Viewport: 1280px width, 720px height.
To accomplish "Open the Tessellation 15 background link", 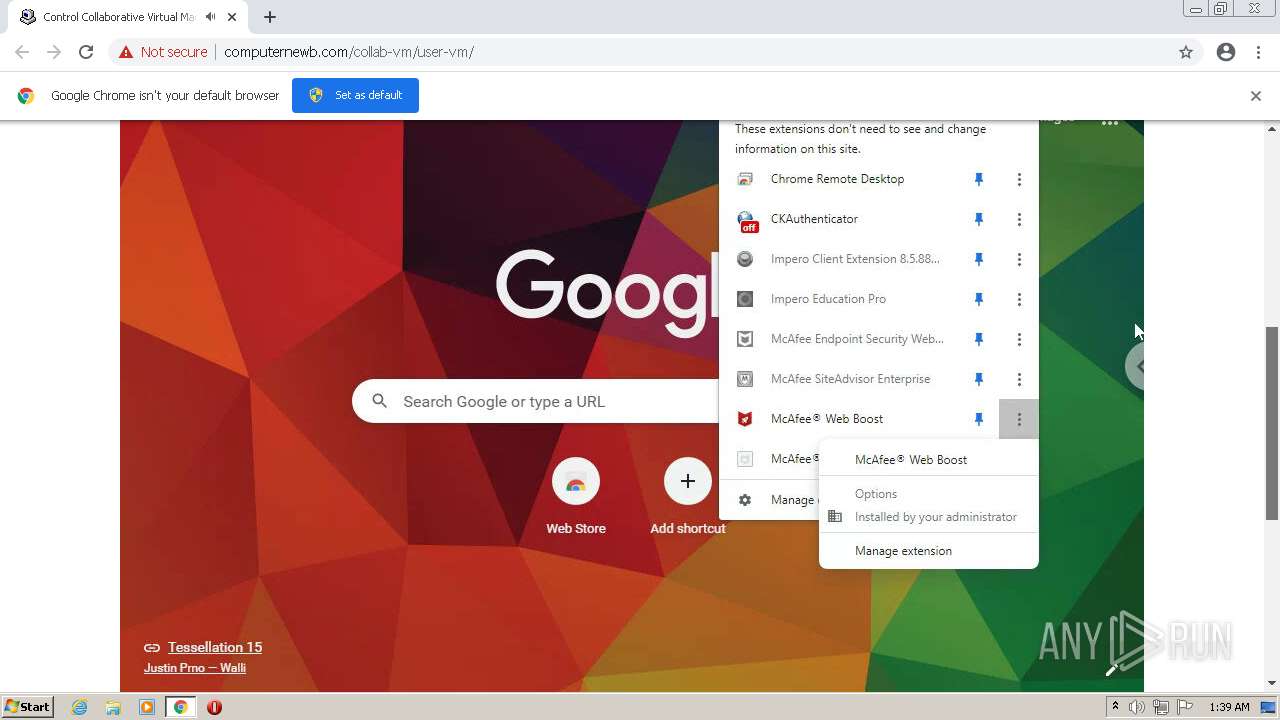I will click(x=215, y=647).
